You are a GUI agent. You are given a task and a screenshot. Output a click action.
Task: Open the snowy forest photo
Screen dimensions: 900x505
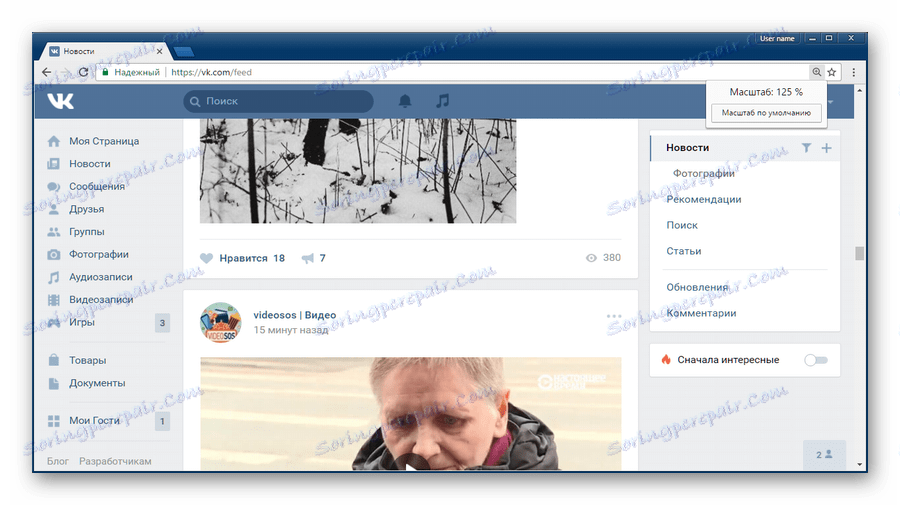click(358, 170)
